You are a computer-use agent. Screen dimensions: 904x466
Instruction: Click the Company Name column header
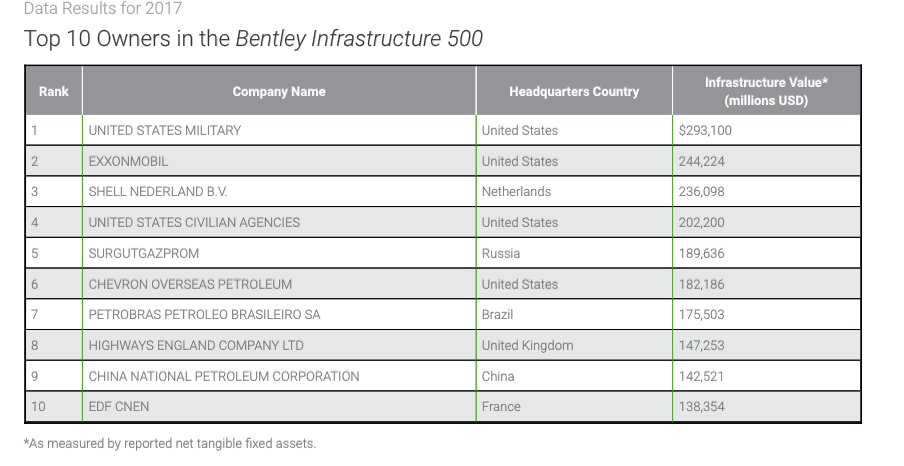tap(279, 91)
